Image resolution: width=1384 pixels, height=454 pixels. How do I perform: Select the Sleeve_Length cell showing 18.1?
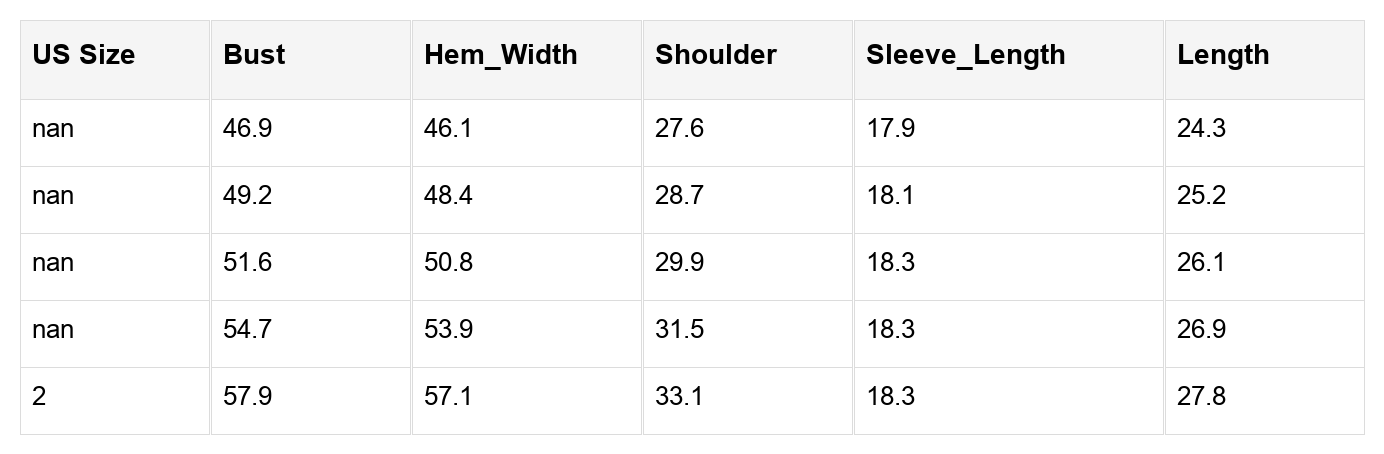(890, 196)
